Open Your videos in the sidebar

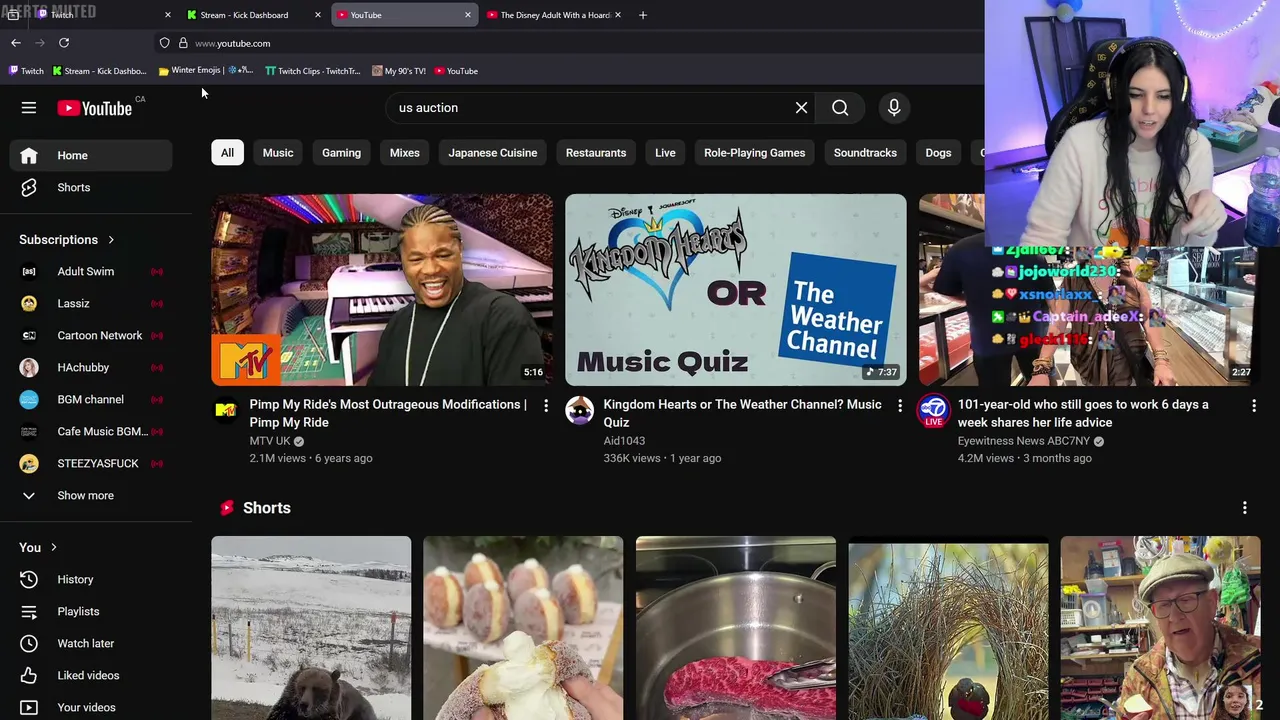(x=91, y=707)
